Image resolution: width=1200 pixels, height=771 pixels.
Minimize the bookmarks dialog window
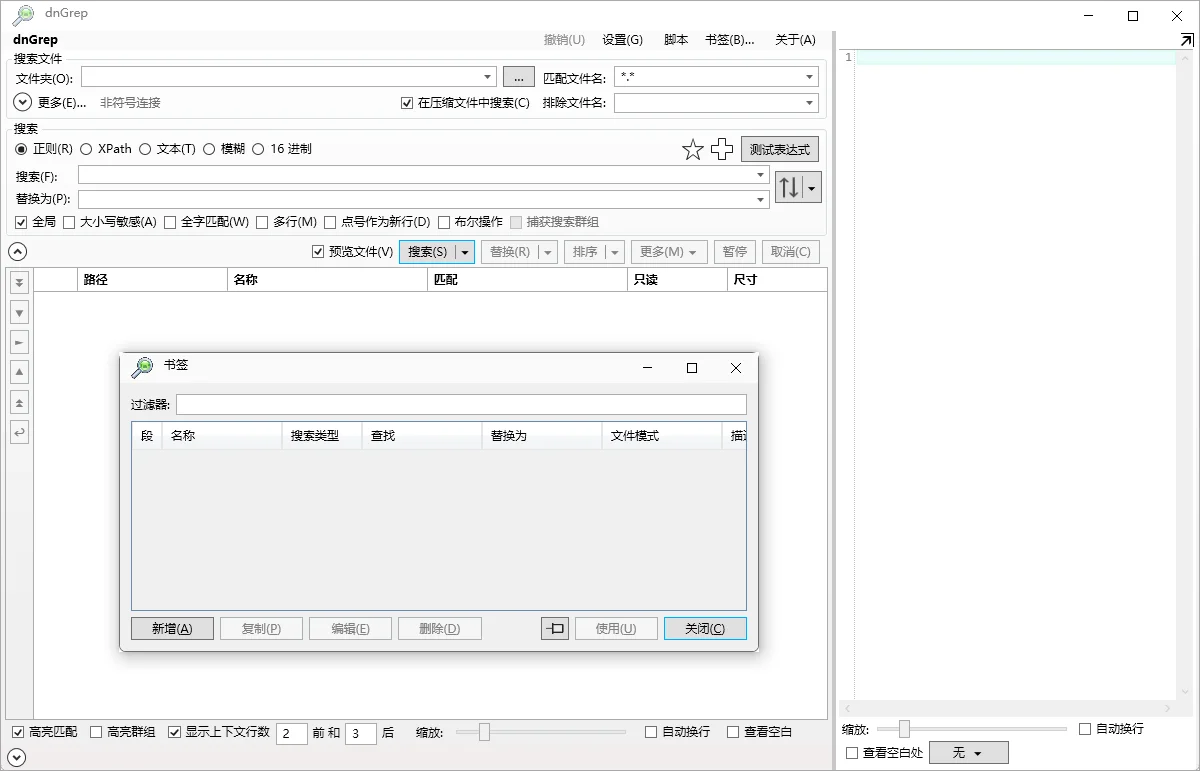click(647, 368)
